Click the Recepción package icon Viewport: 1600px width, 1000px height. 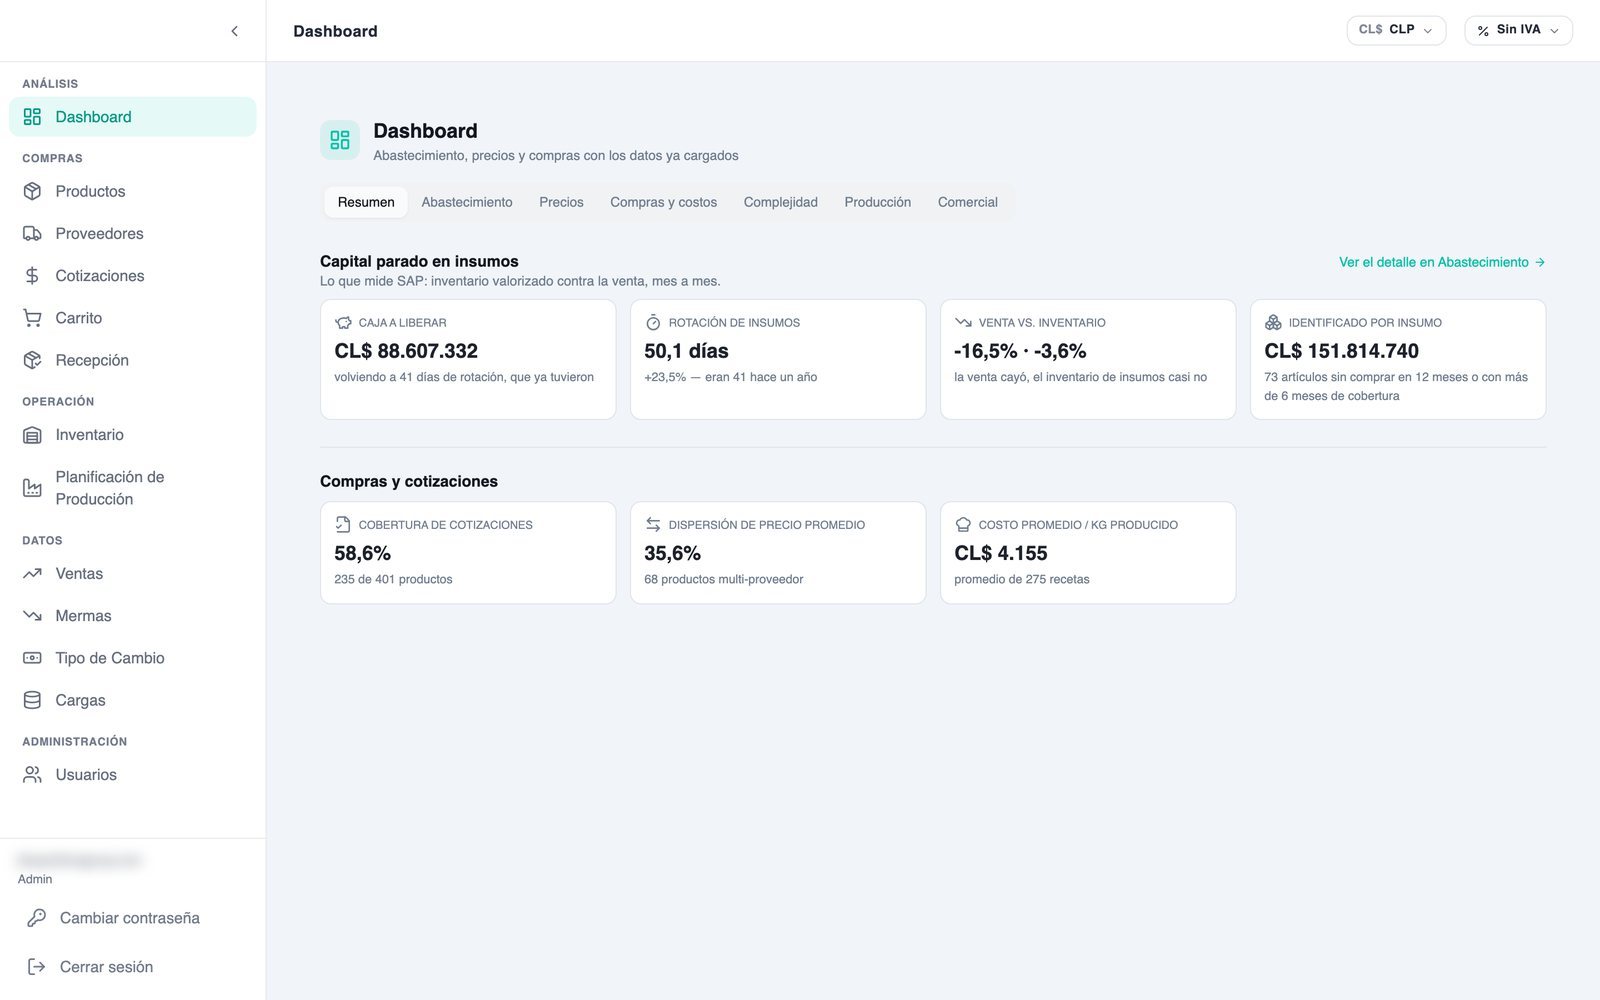tap(32, 360)
